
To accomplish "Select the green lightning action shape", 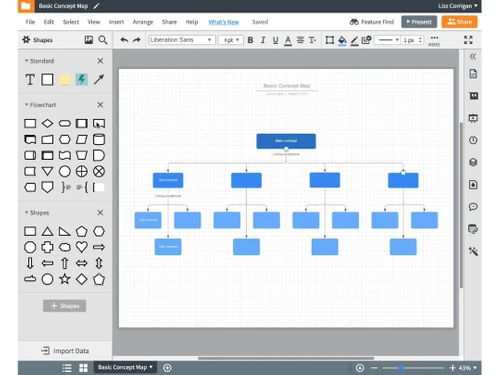I will click(x=82, y=80).
